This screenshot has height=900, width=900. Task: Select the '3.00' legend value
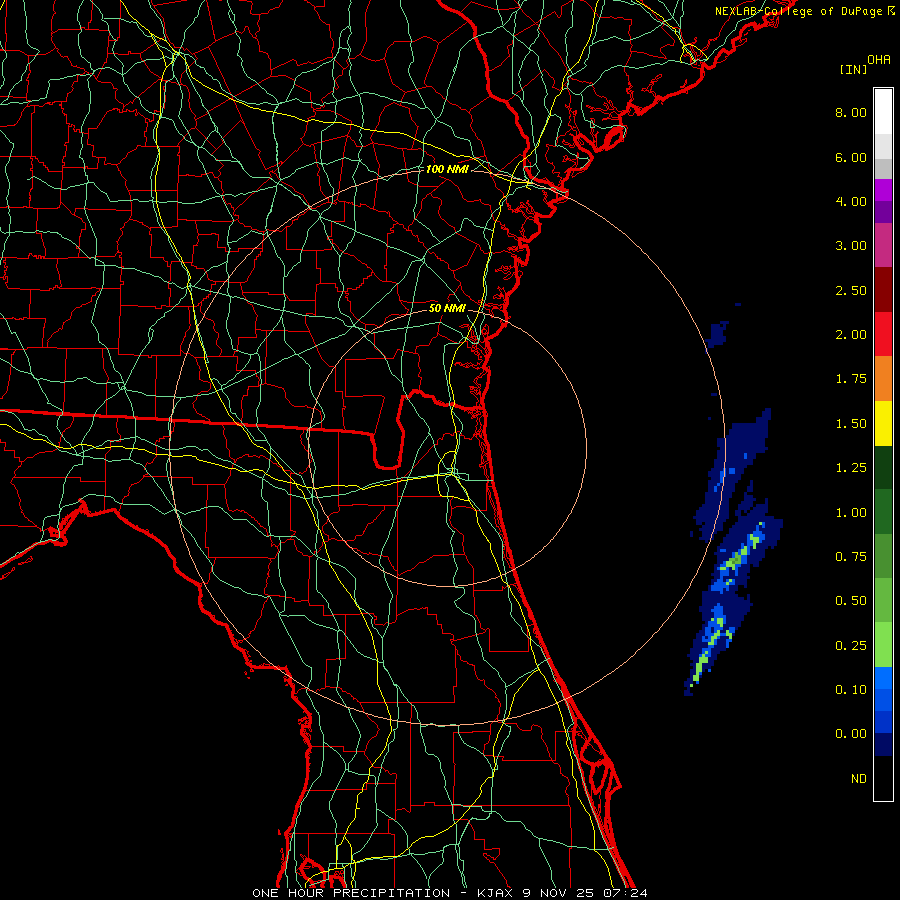coord(851,246)
